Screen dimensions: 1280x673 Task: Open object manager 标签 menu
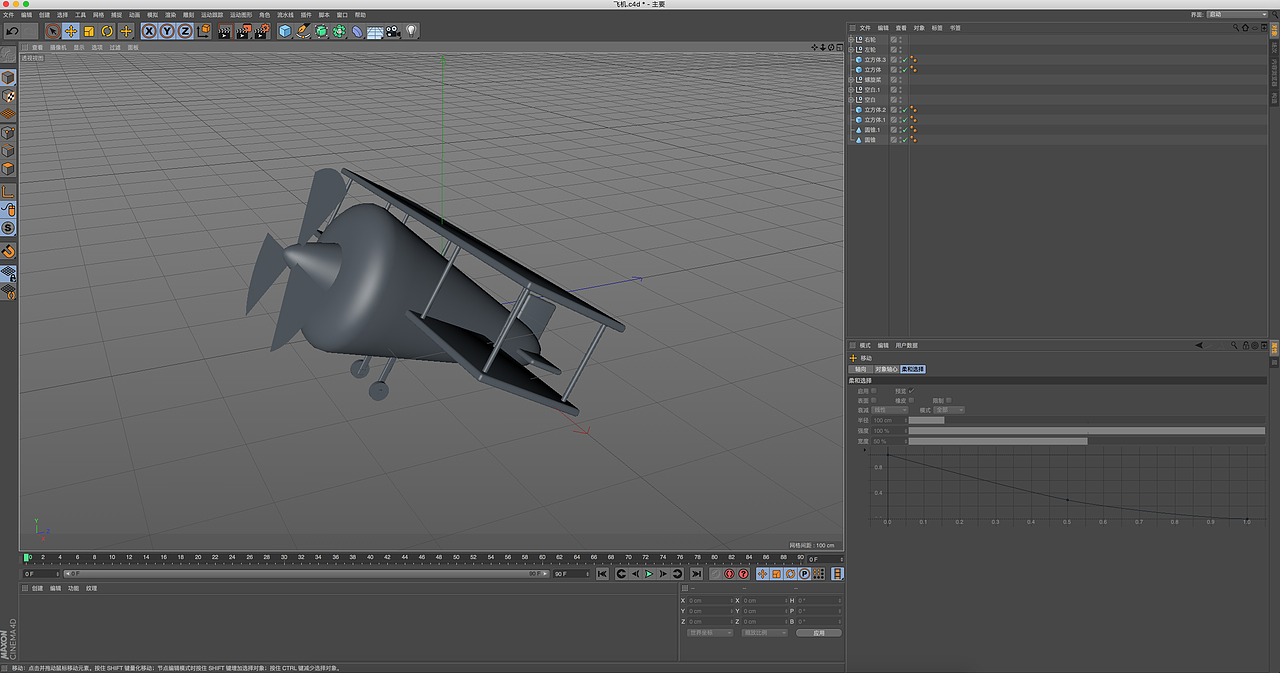[937, 28]
